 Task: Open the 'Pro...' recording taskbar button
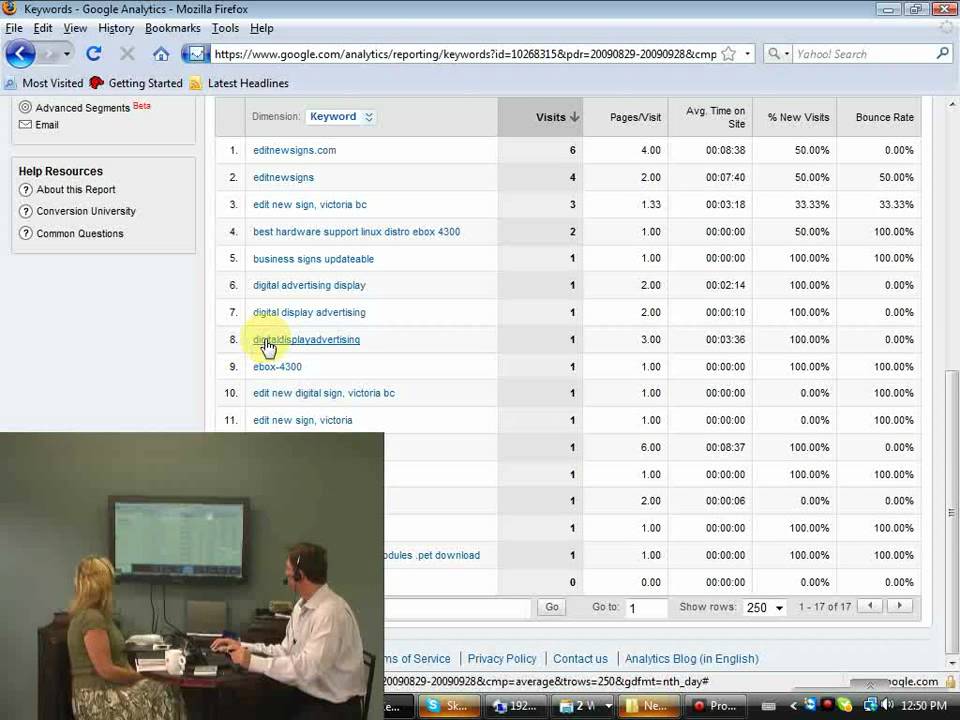(x=716, y=705)
